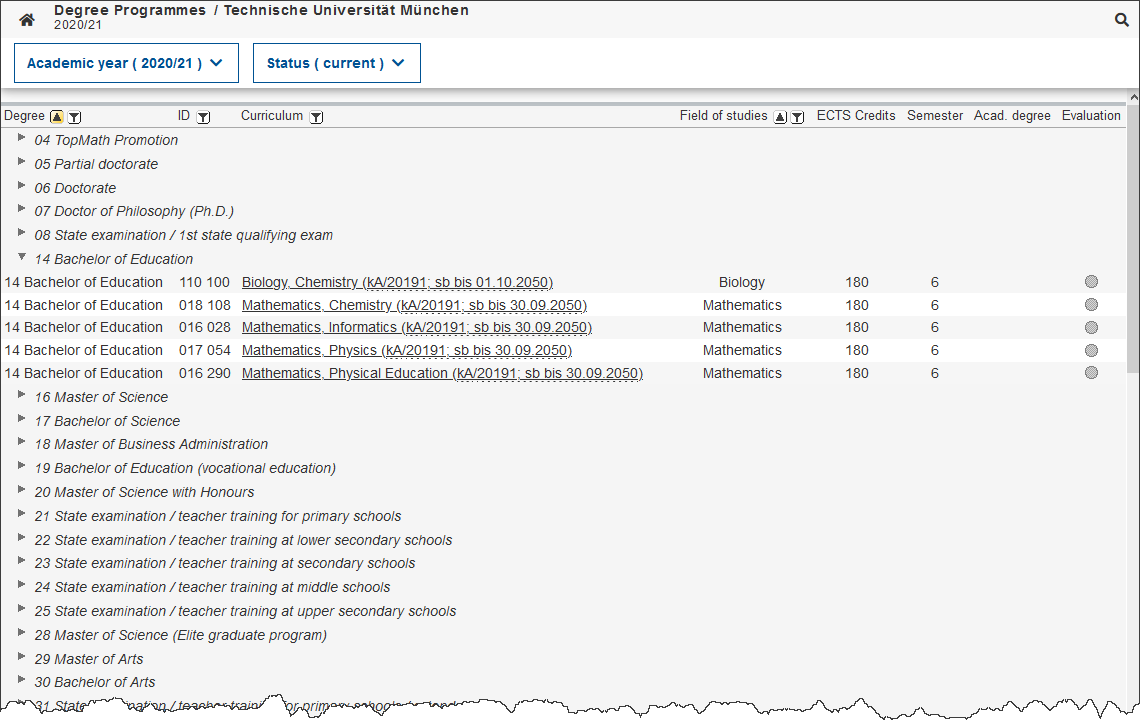Open filter for ID column
Screen dimensions: 1141x727
click(x=203, y=117)
